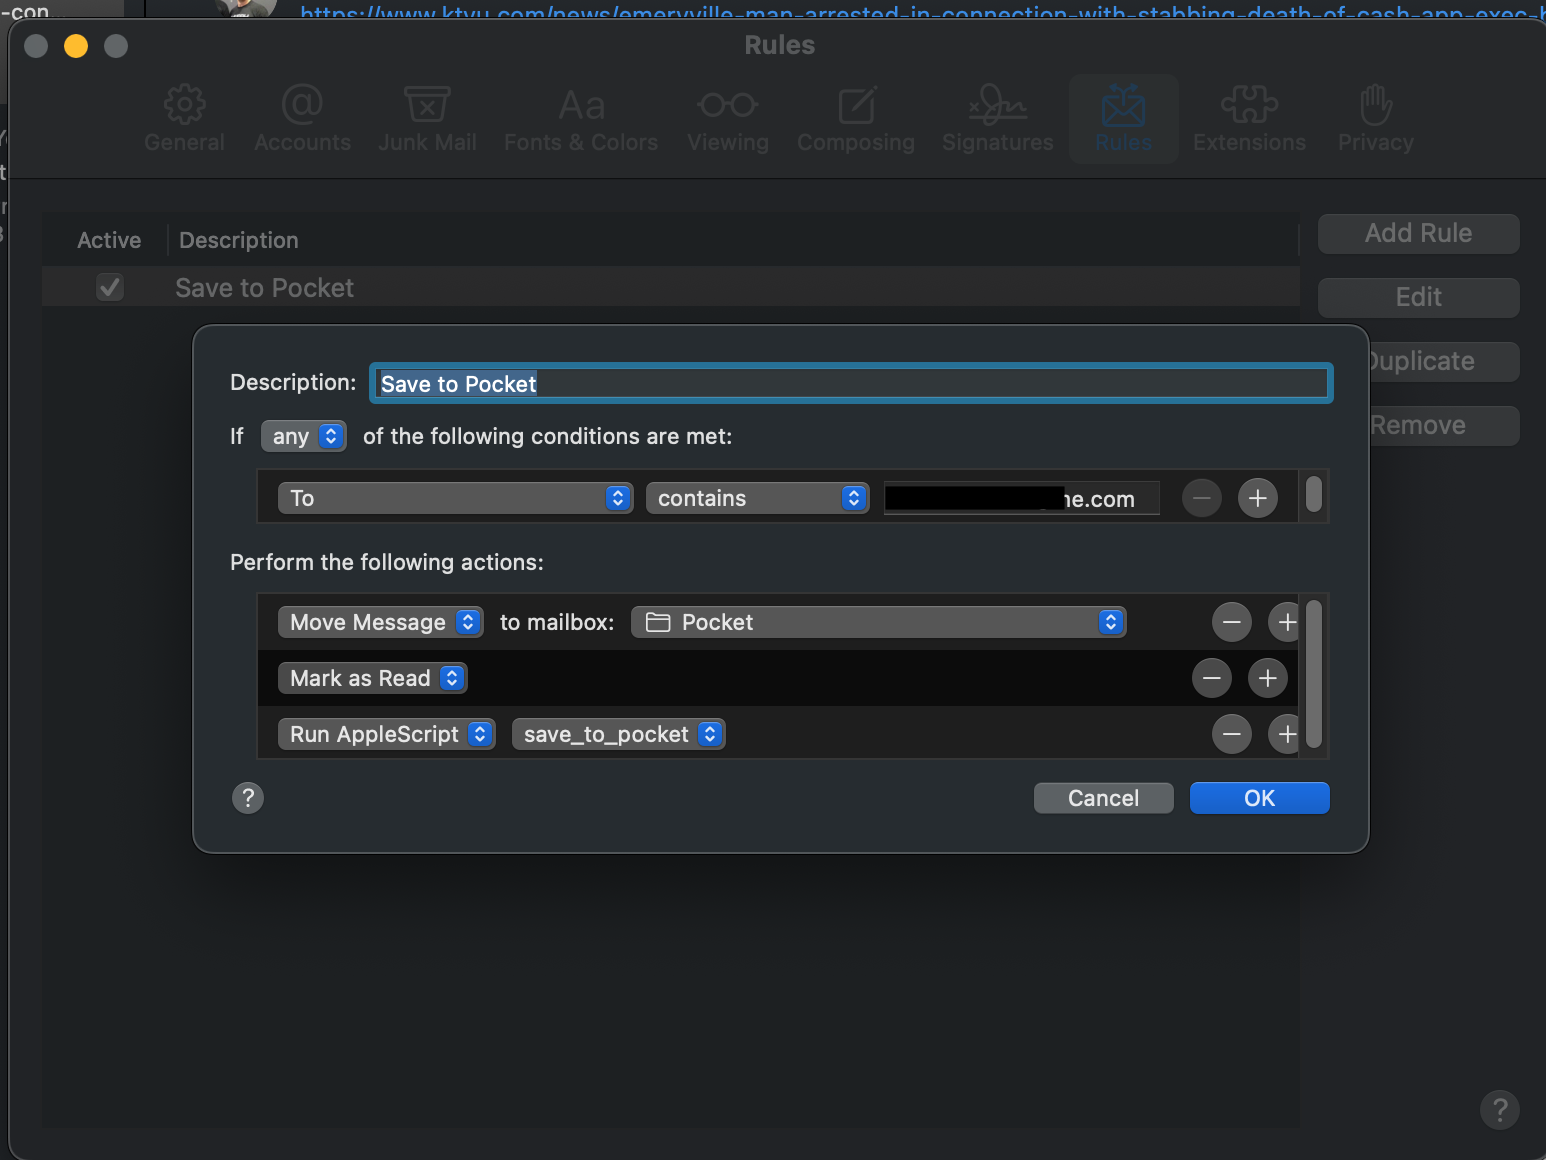Remove the Move Message action with minus

1231,622
